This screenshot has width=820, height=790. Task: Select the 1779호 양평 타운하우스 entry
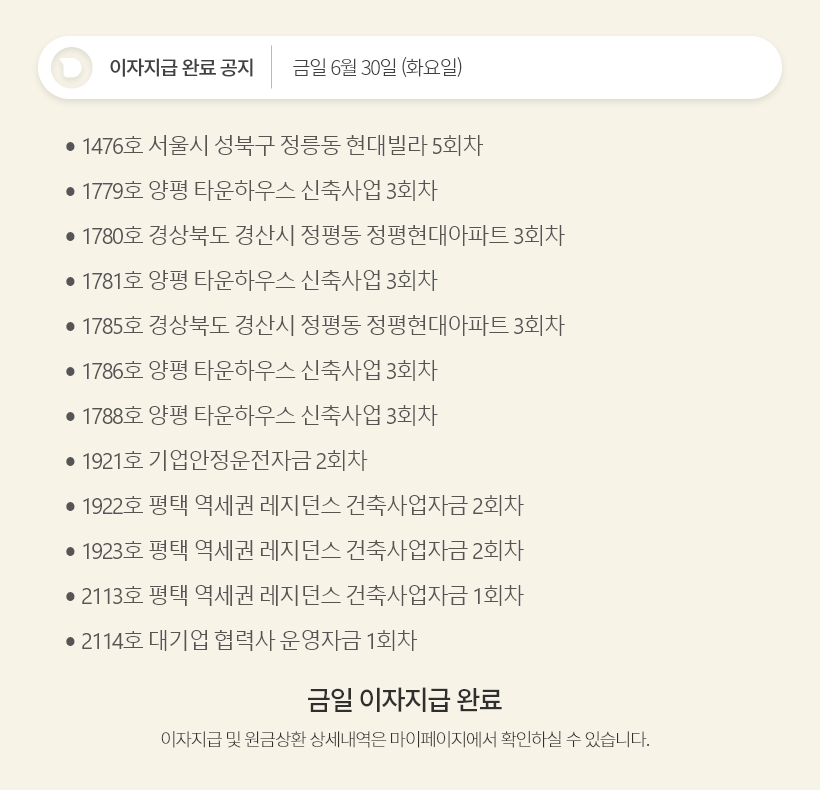tap(260, 191)
